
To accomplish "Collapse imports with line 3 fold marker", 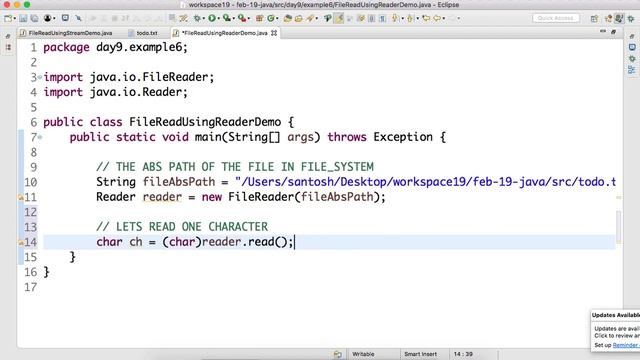I will click(40, 77).
